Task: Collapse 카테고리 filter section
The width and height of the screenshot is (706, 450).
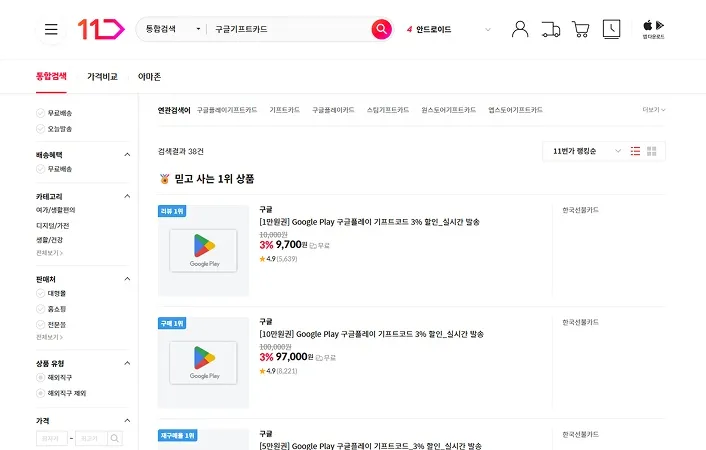Action: [127, 196]
